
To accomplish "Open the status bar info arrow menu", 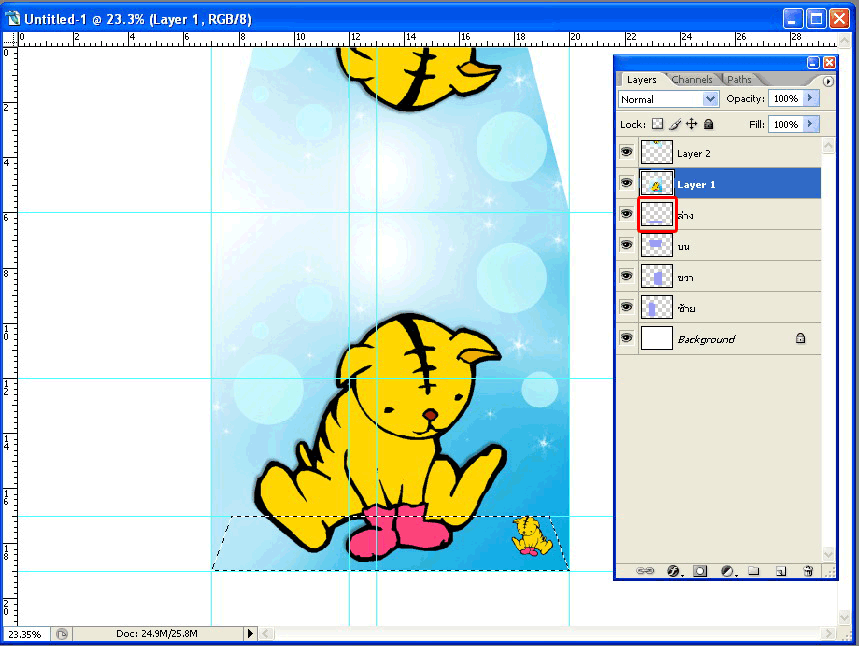I will (x=250, y=634).
